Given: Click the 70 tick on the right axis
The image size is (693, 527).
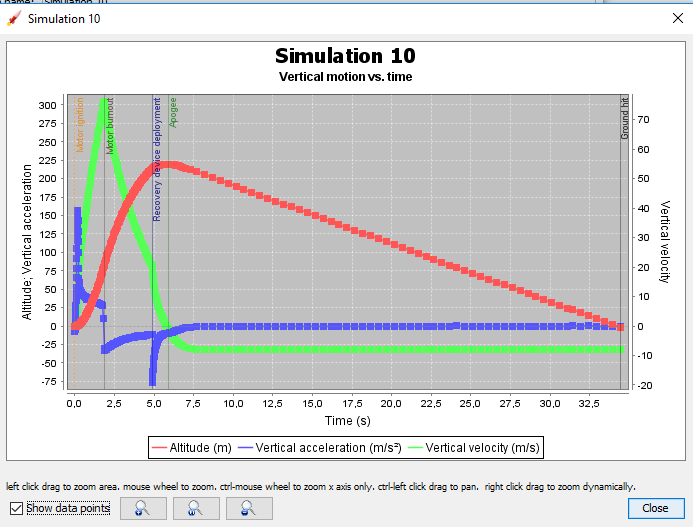Looking at the screenshot, I should pos(644,120).
